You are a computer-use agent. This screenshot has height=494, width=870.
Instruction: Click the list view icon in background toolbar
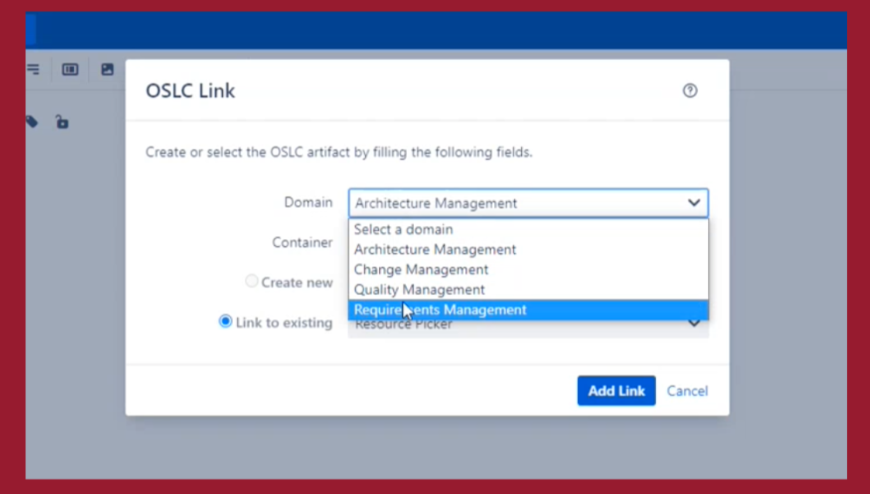(33, 69)
